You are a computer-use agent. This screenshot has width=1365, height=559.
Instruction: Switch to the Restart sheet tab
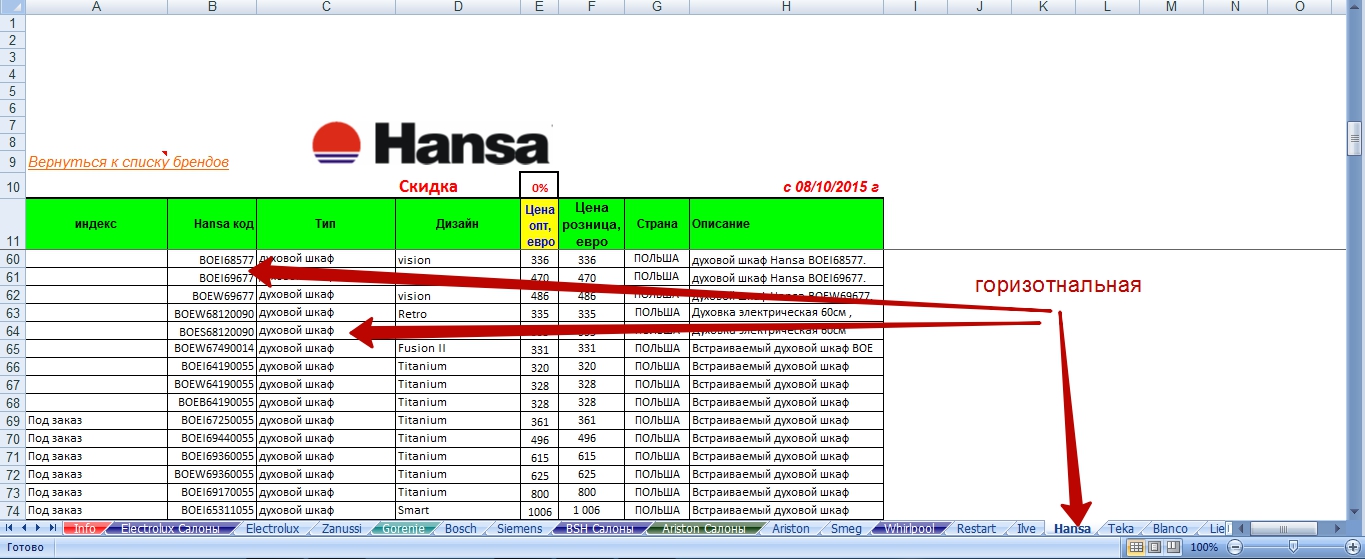click(975, 528)
